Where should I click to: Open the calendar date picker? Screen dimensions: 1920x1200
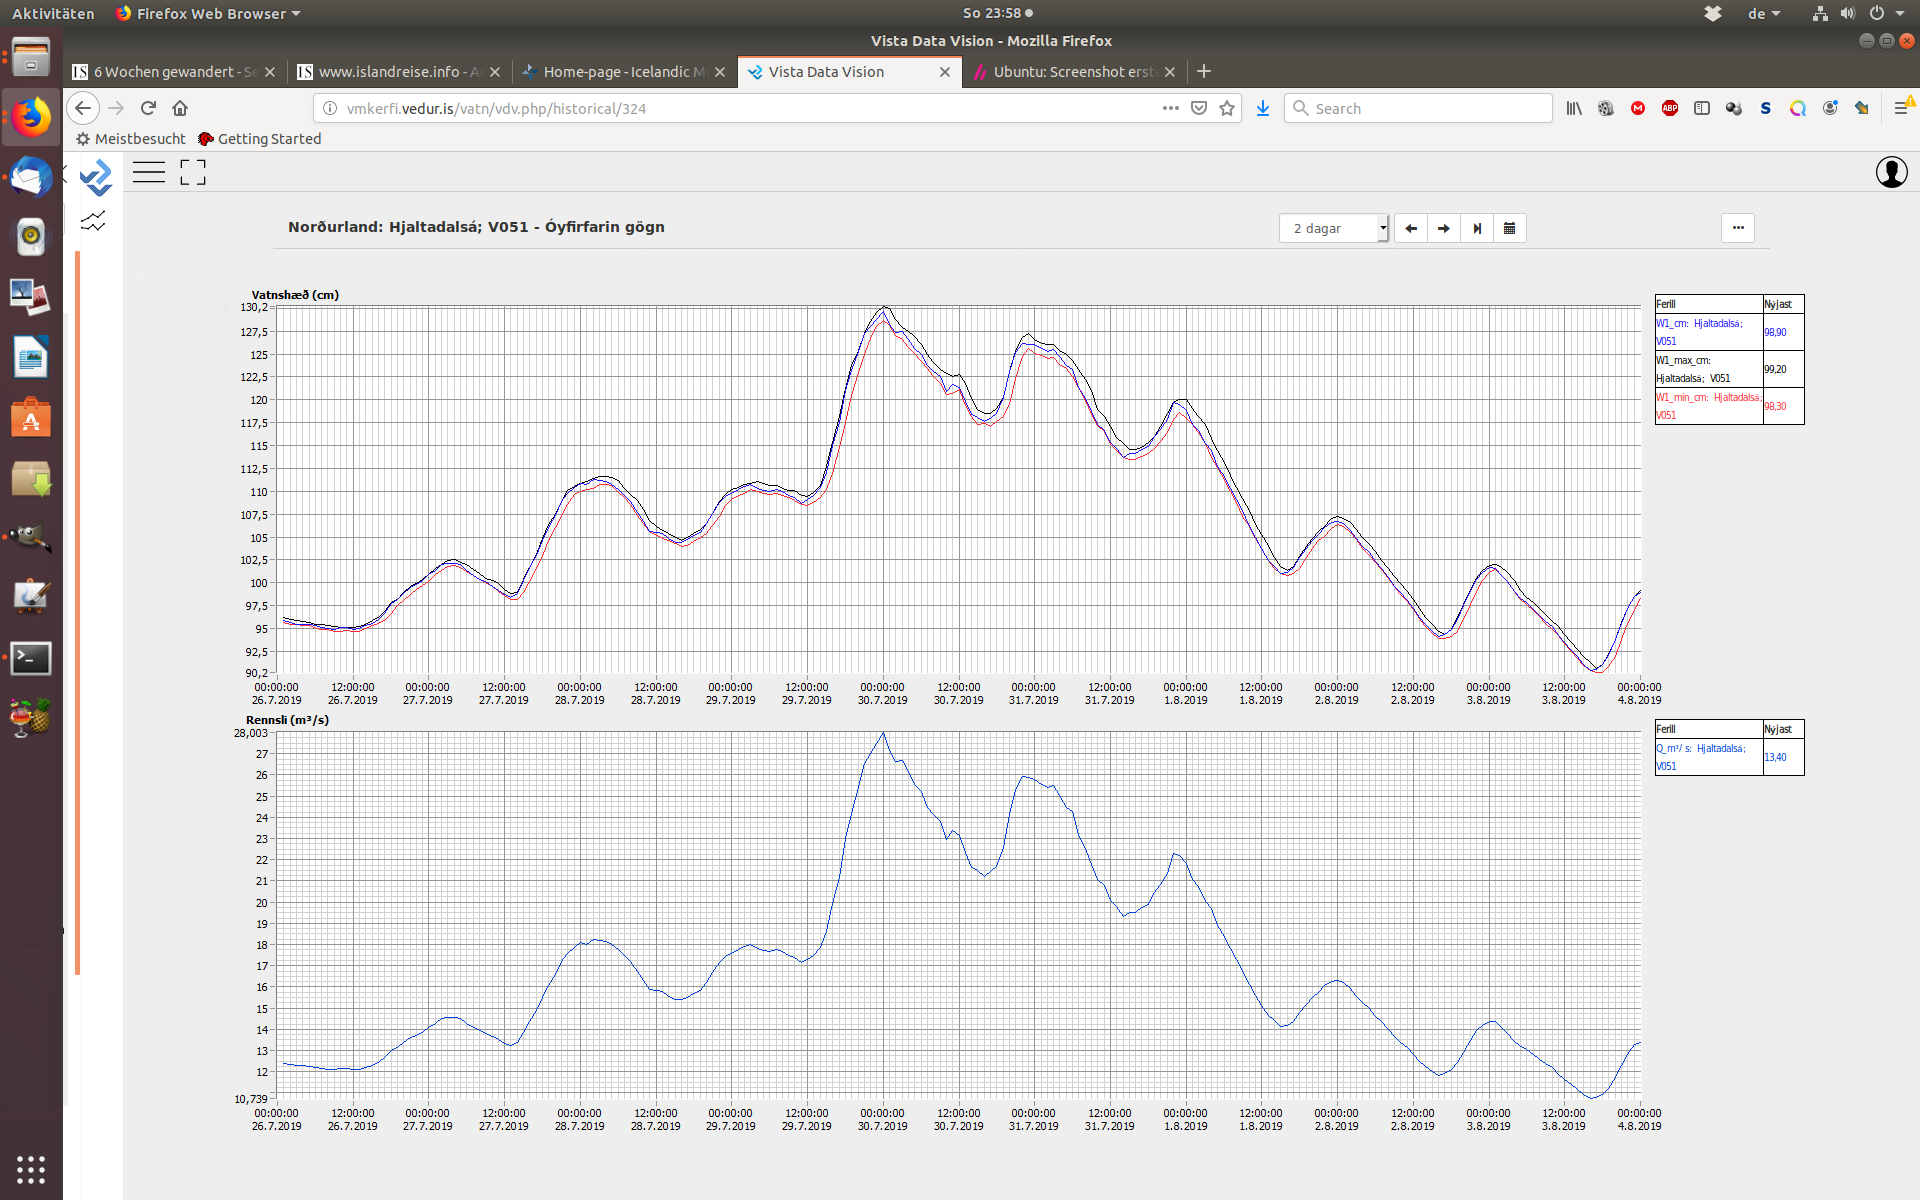(x=1510, y=229)
